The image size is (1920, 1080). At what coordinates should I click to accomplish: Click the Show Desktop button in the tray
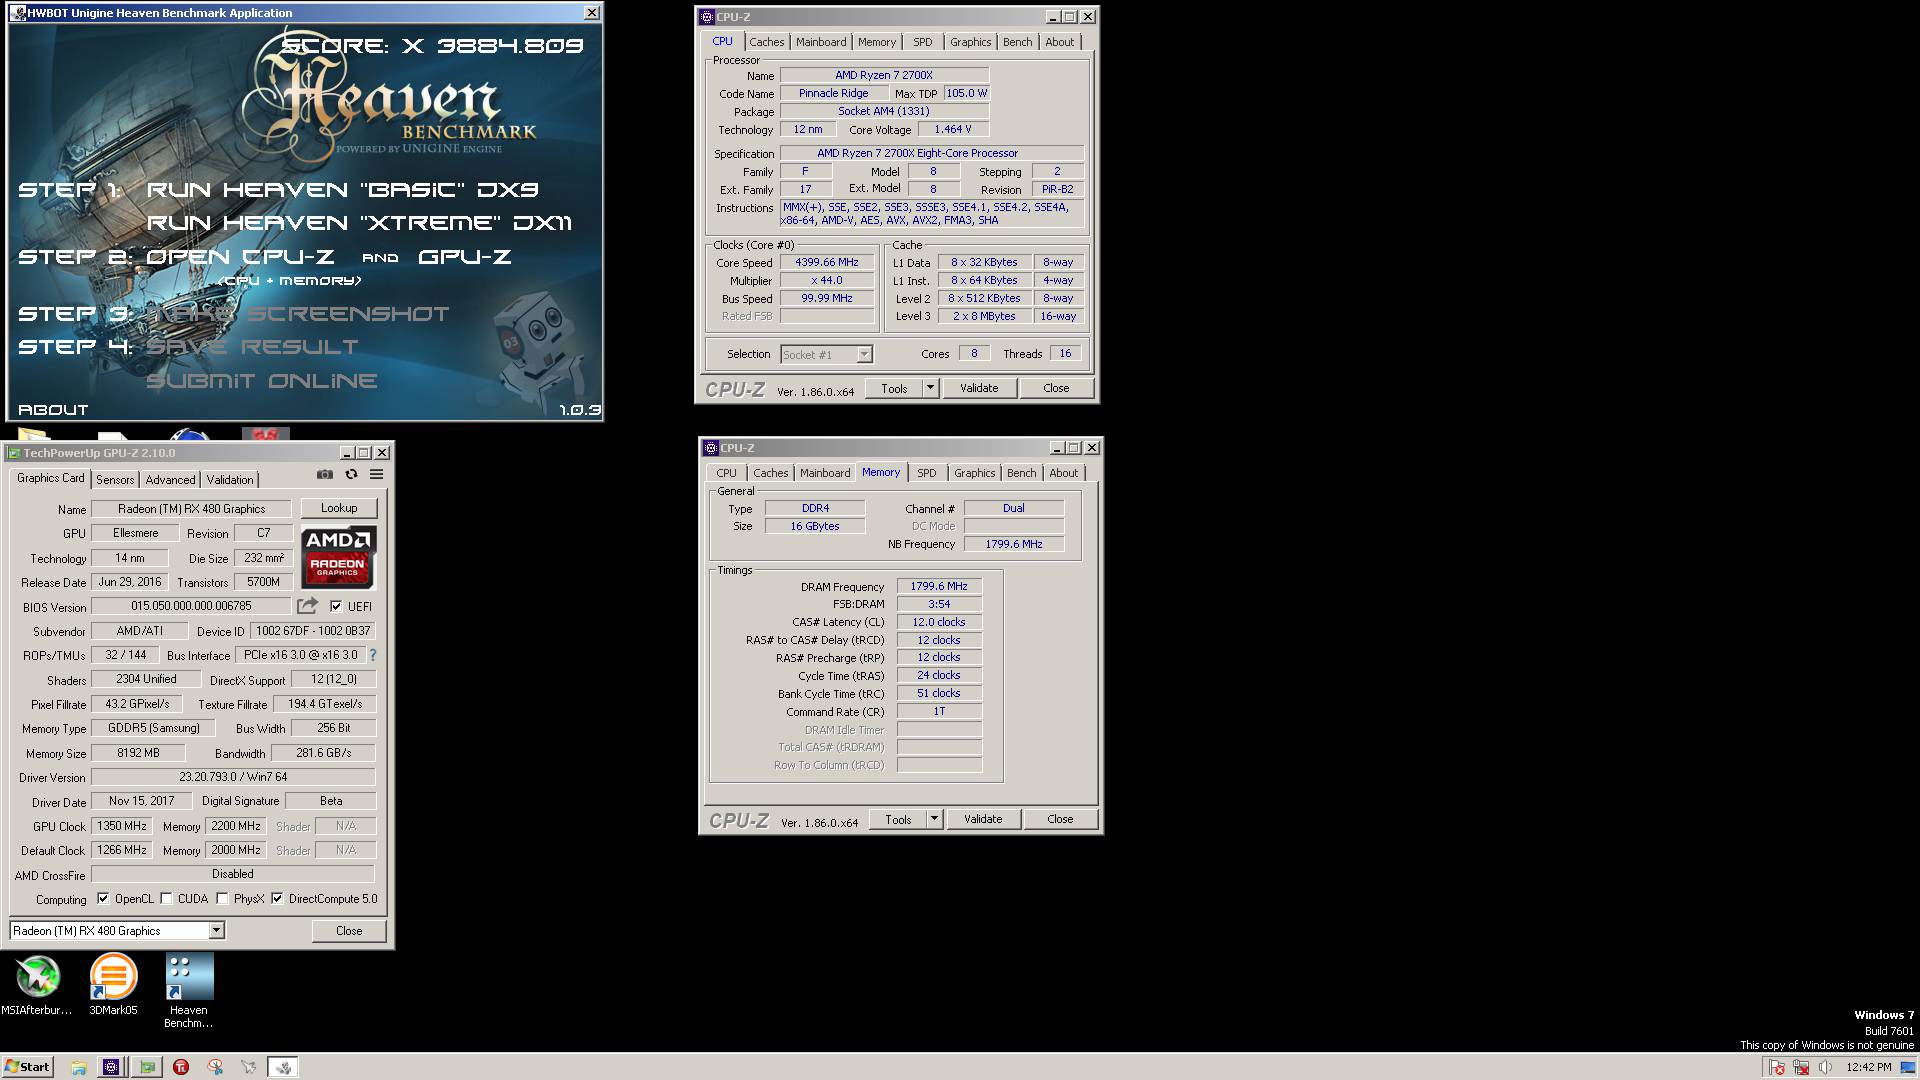tap(1908, 1067)
